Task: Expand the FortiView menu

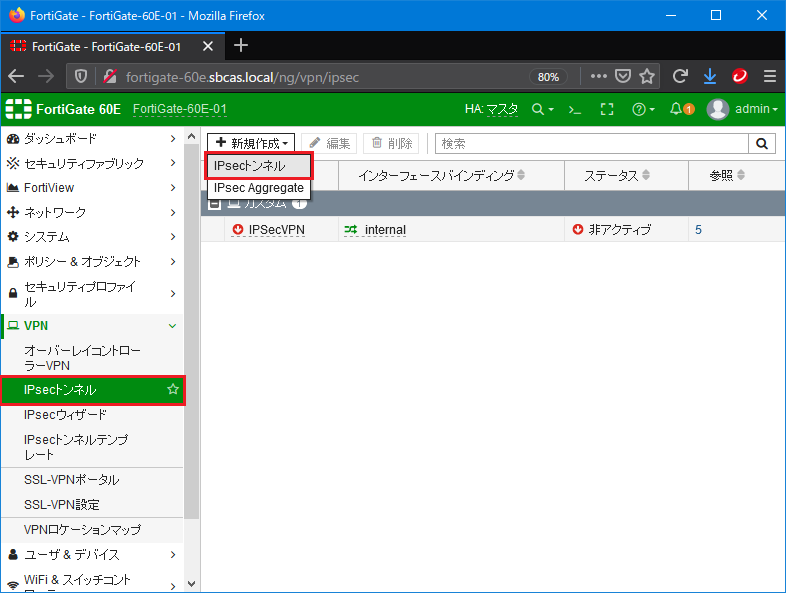Action: tap(92, 187)
